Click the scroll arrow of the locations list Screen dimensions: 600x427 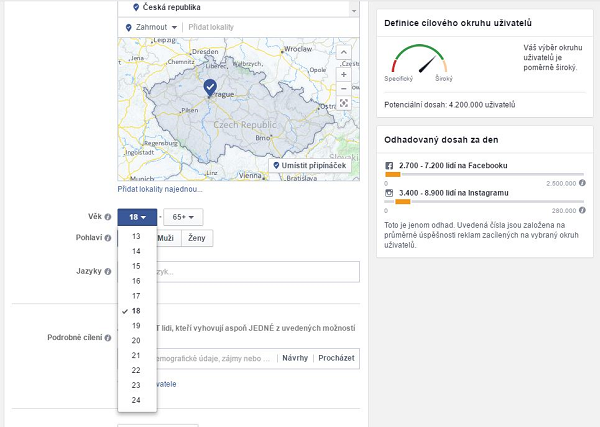(354, 11)
